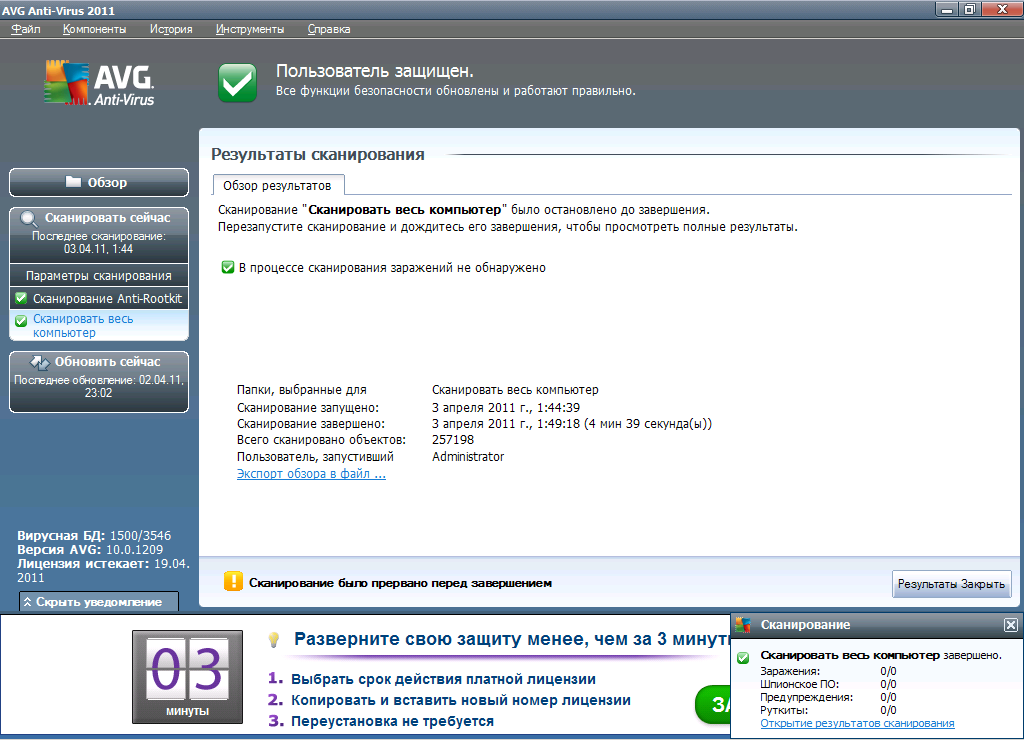Open the Файл menu
1024x741 pixels.
coord(26,29)
